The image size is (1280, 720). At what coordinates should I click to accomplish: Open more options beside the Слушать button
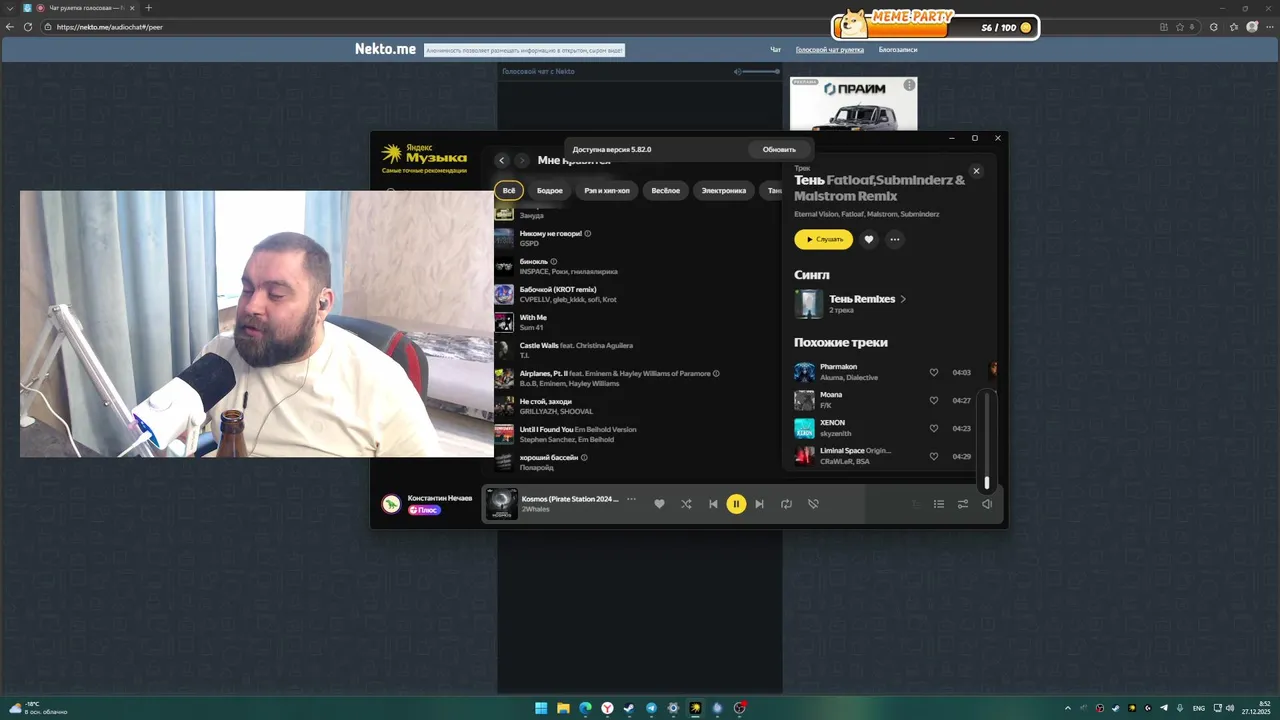tap(895, 239)
